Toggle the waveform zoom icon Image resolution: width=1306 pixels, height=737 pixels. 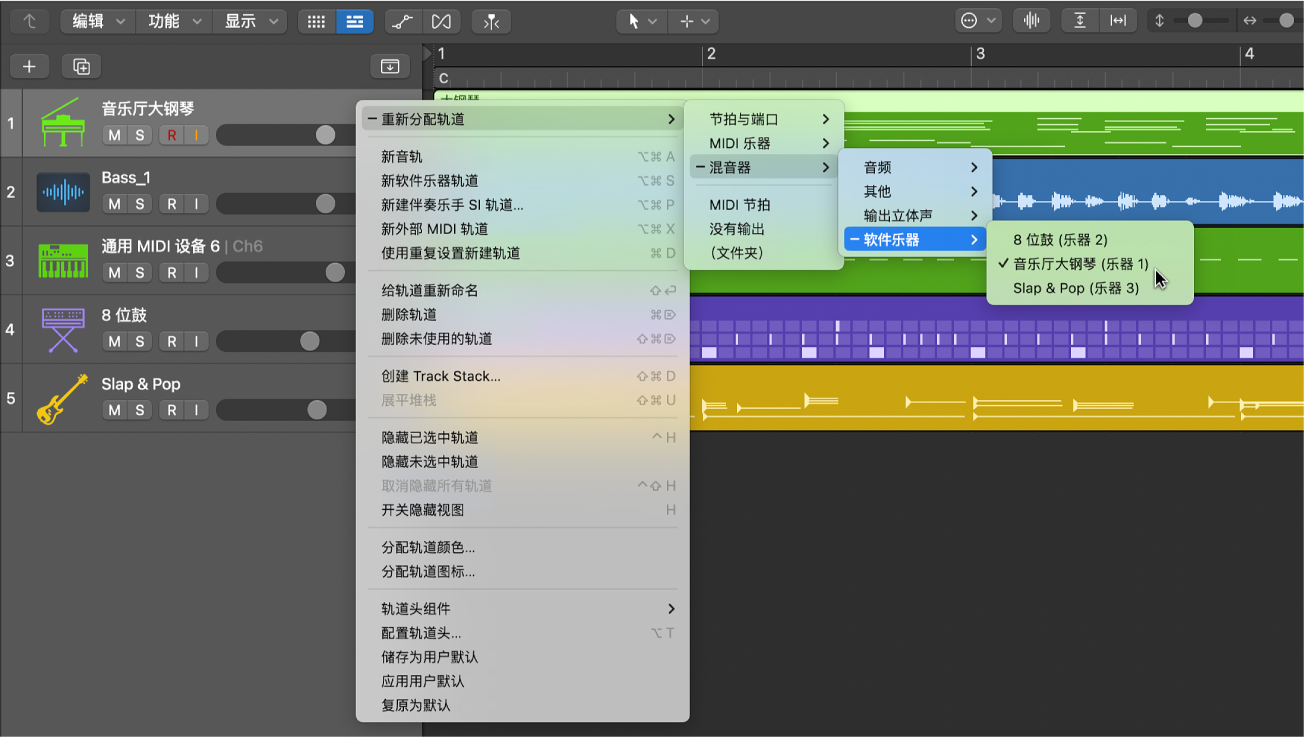(x=1032, y=21)
